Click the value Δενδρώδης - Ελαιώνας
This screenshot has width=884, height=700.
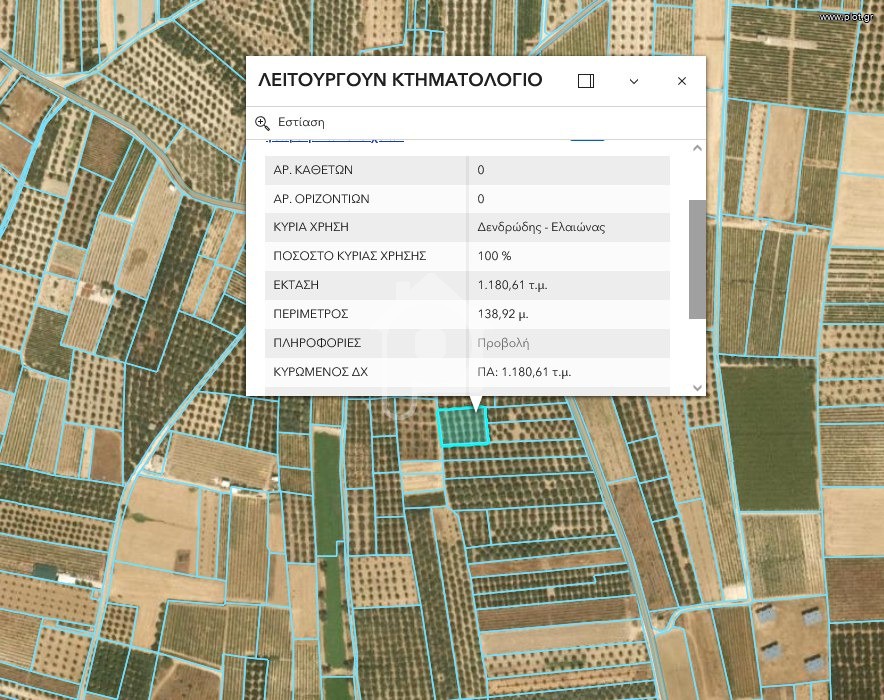pos(541,227)
